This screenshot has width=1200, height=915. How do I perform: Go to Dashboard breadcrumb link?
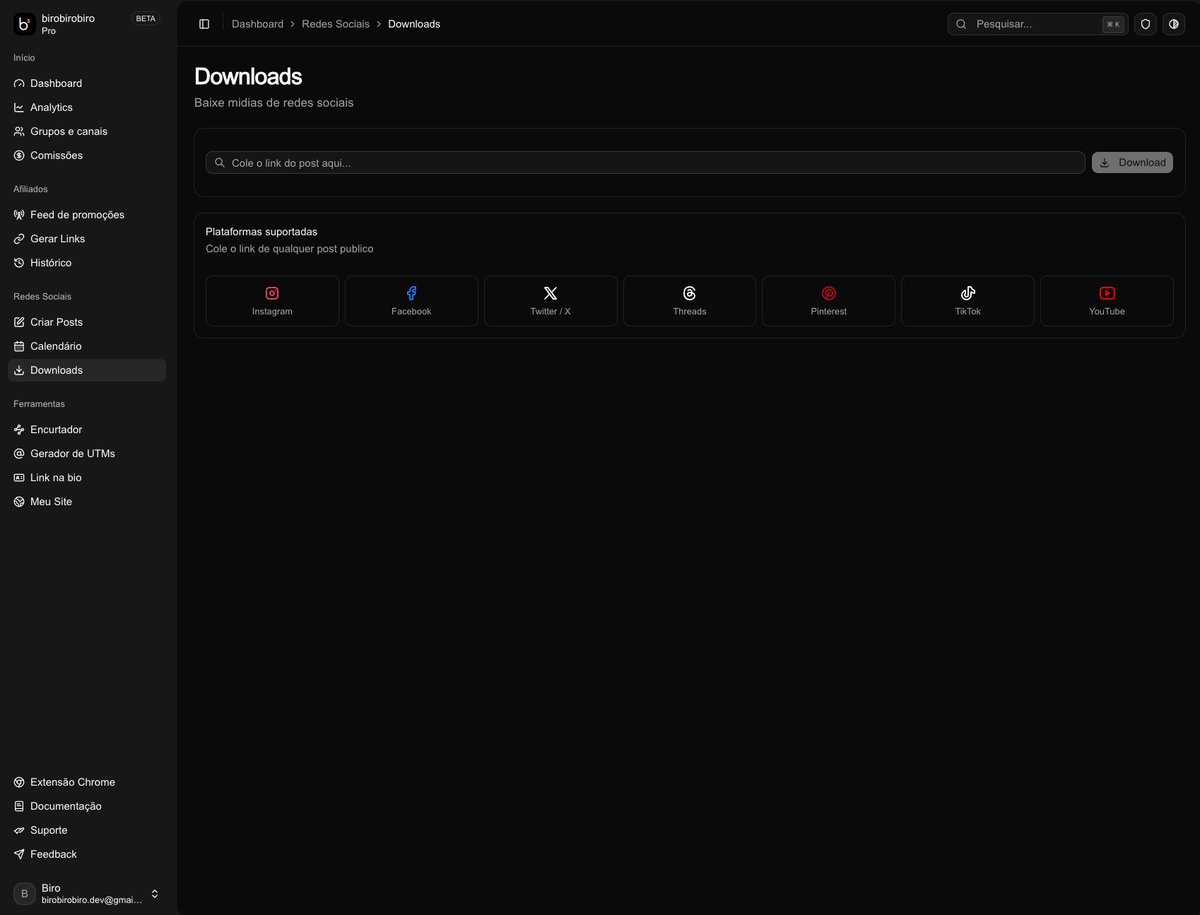(x=257, y=24)
